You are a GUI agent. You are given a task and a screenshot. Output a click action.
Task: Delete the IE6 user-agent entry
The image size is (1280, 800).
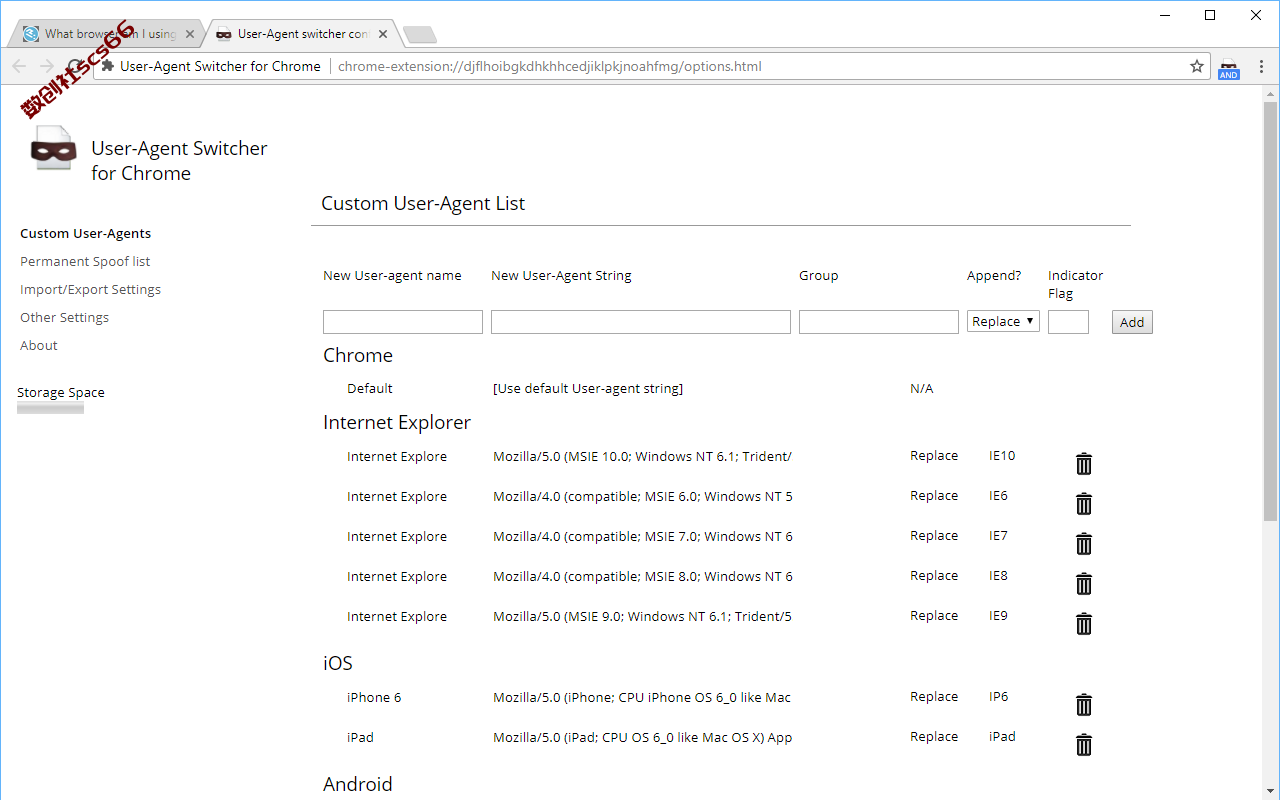click(x=1083, y=504)
